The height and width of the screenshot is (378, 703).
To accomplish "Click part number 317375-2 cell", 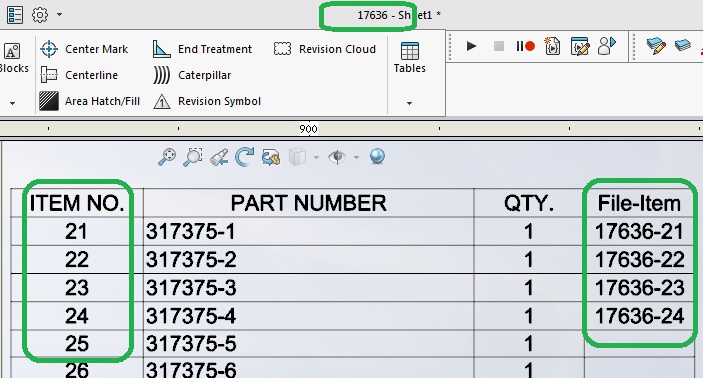I will 308,259.
